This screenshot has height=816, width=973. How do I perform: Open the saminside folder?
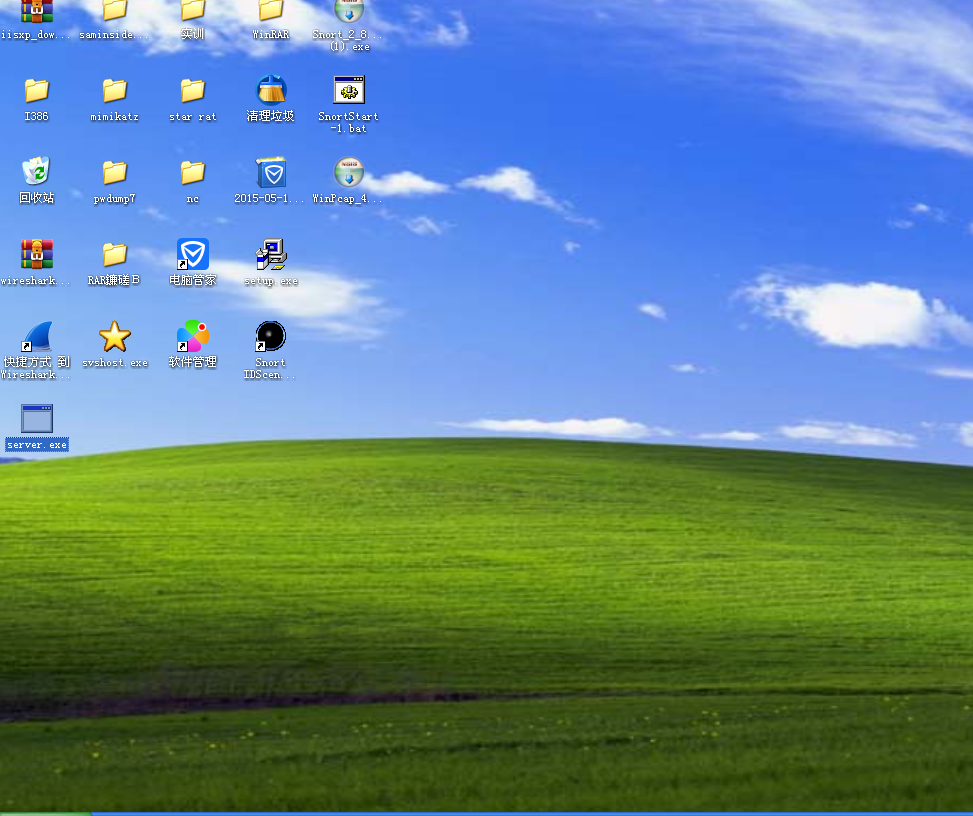coord(115,10)
